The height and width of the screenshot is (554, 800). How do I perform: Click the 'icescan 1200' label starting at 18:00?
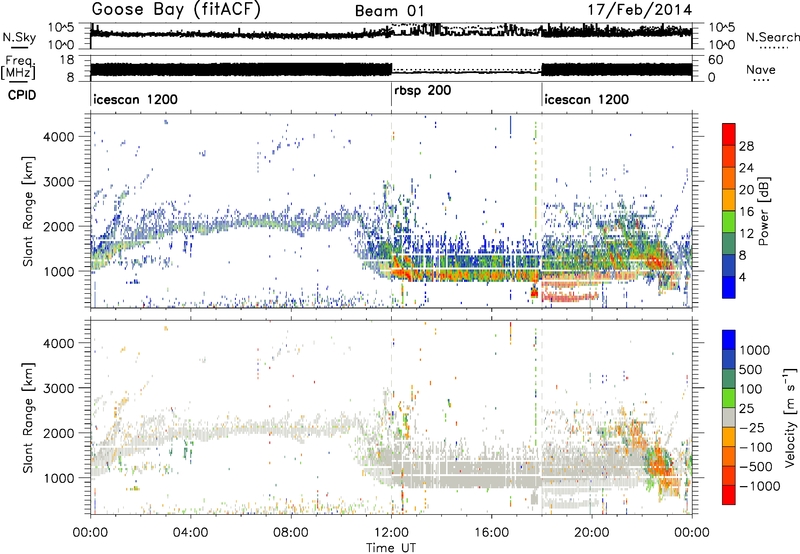(x=586, y=99)
